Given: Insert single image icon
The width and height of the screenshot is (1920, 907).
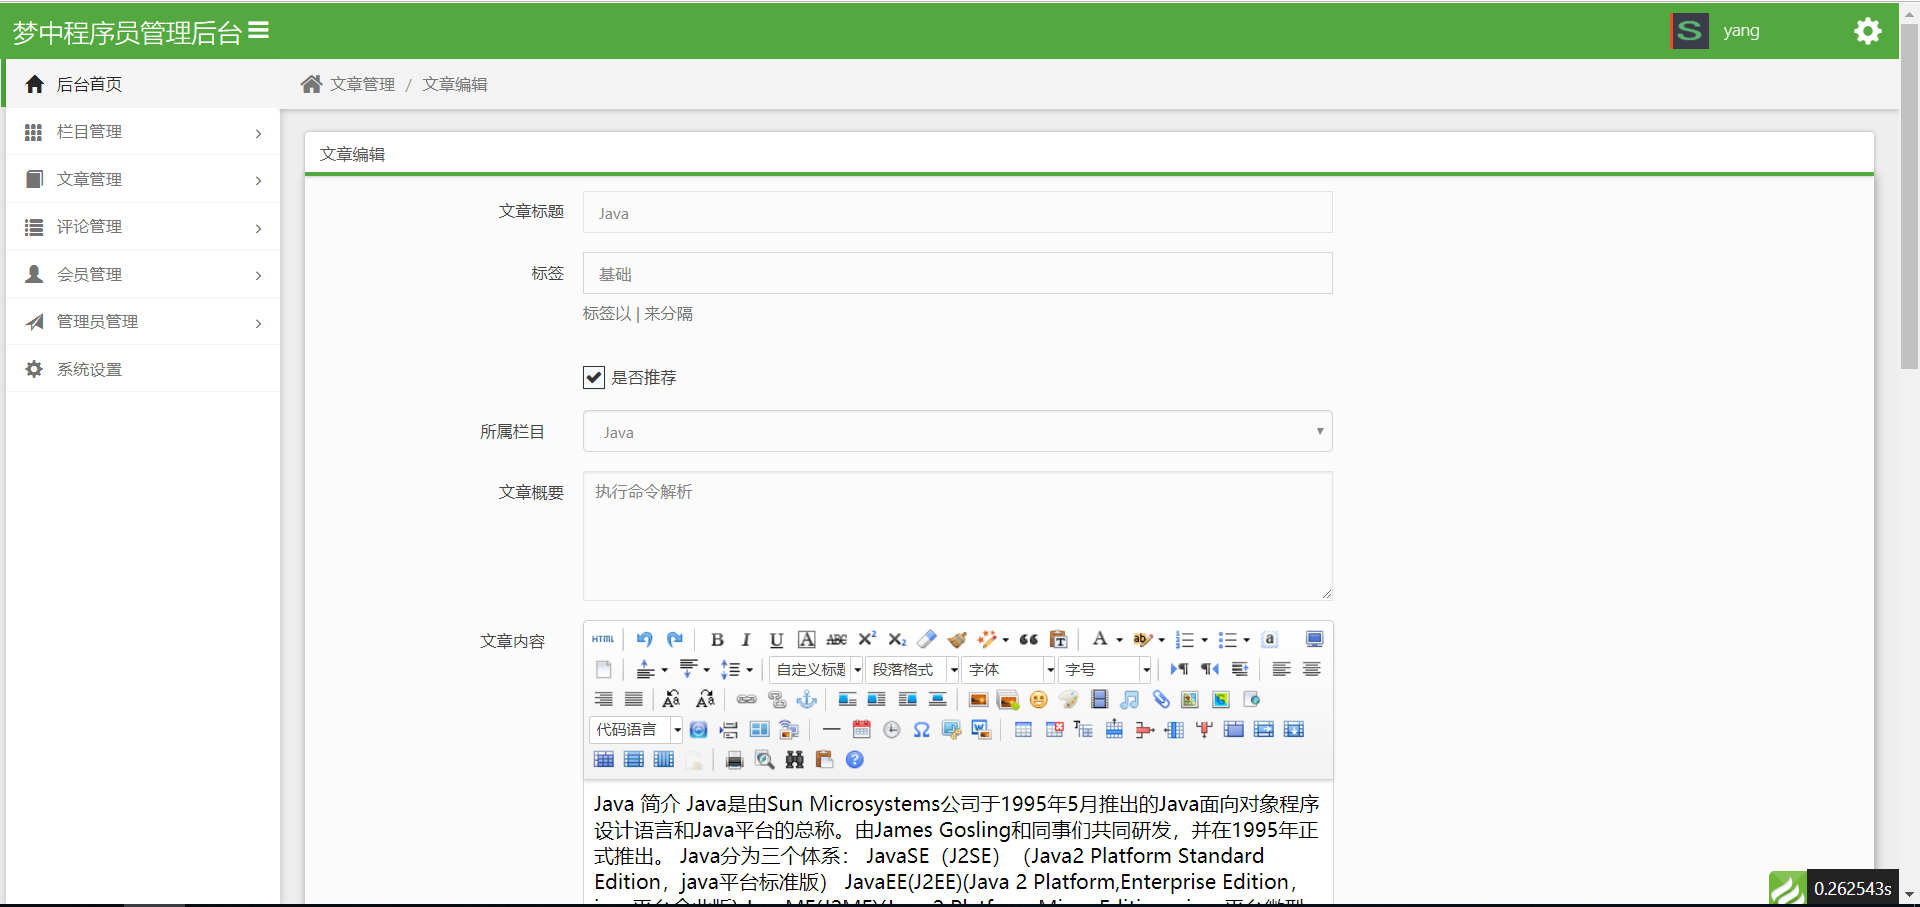Looking at the screenshot, I should click(978, 699).
